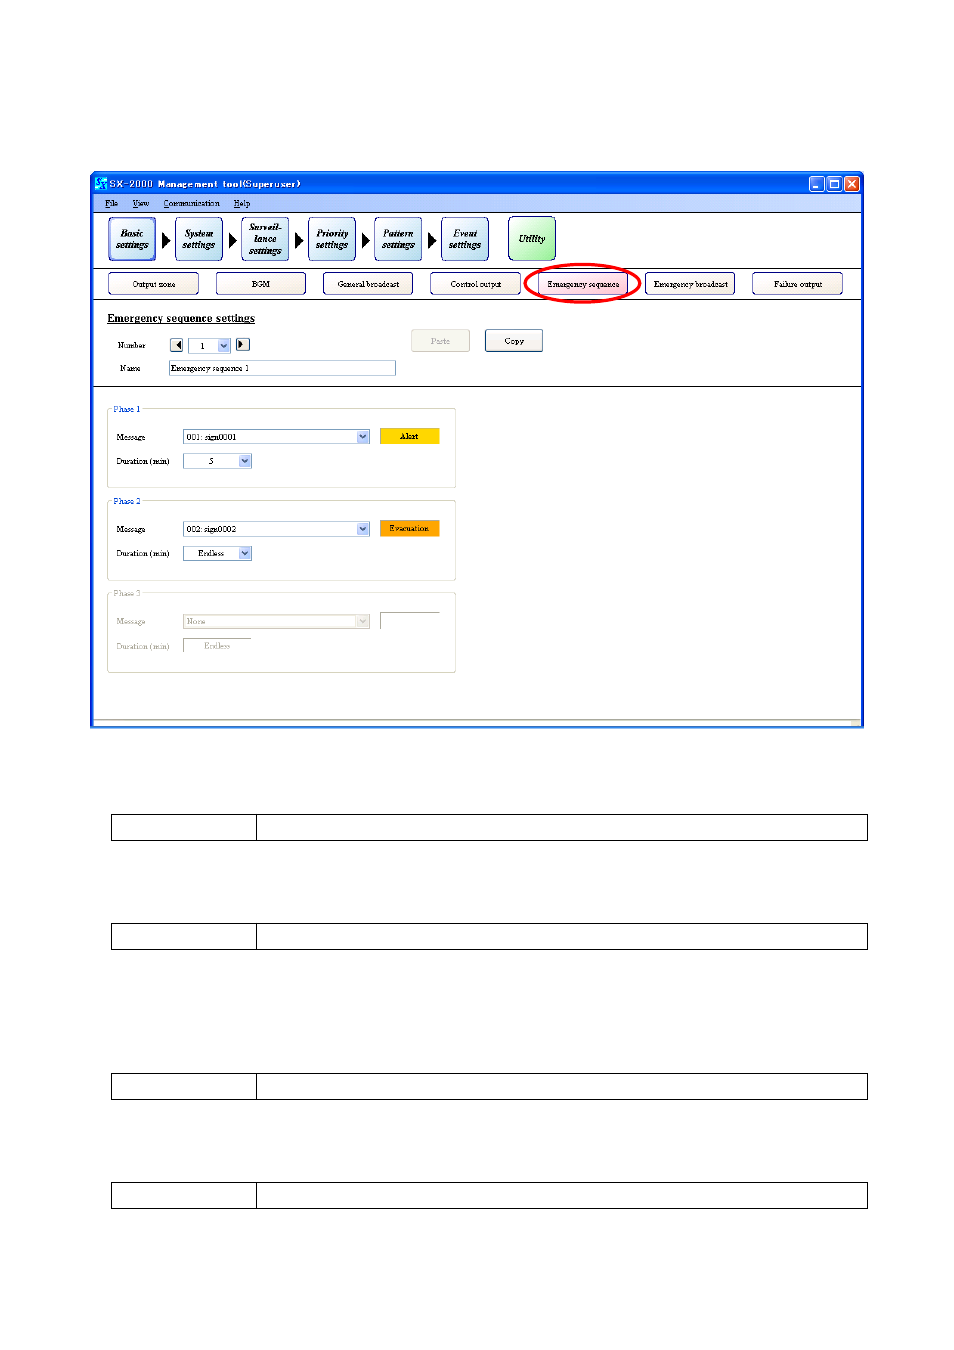Open the File menu

click(x=111, y=203)
